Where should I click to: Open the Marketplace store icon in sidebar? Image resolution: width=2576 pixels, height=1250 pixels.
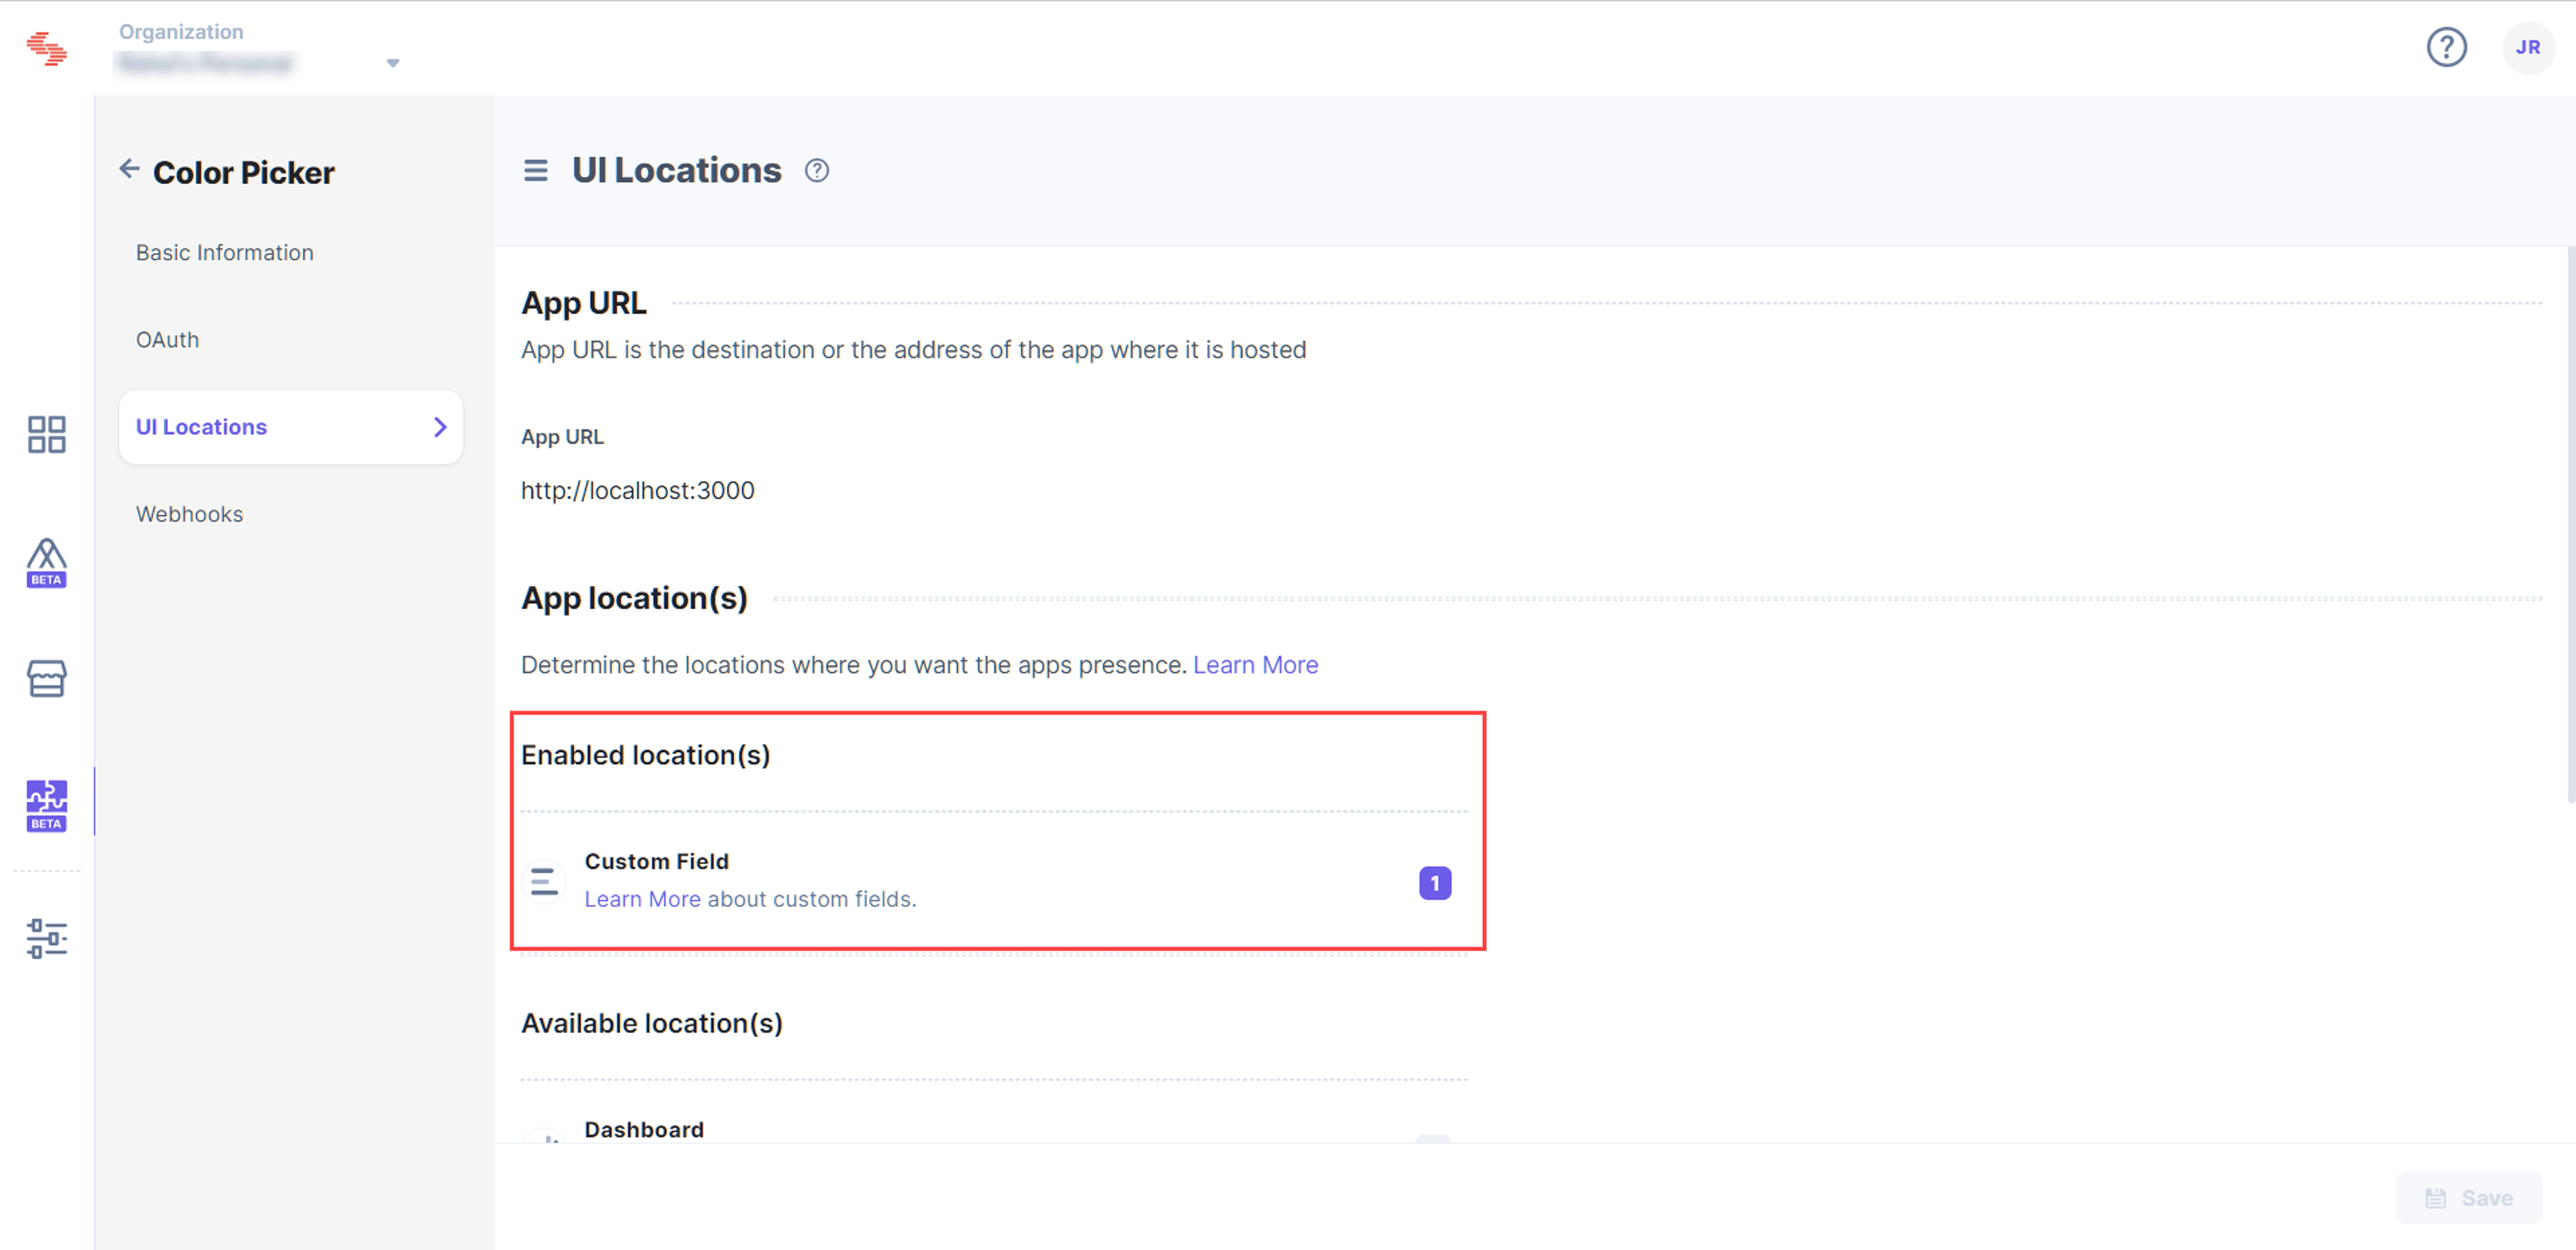coord(46,679)
